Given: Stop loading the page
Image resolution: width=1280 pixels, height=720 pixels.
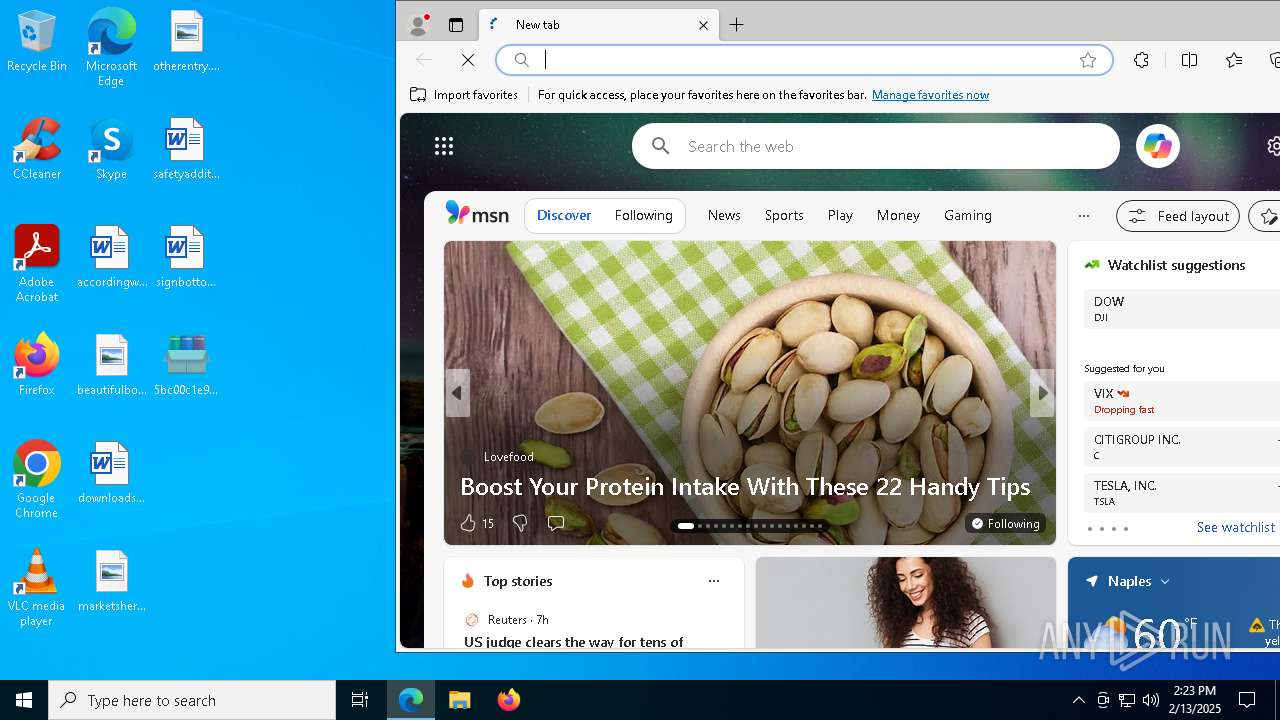Looking at the screenshot, I should point(468,60).
